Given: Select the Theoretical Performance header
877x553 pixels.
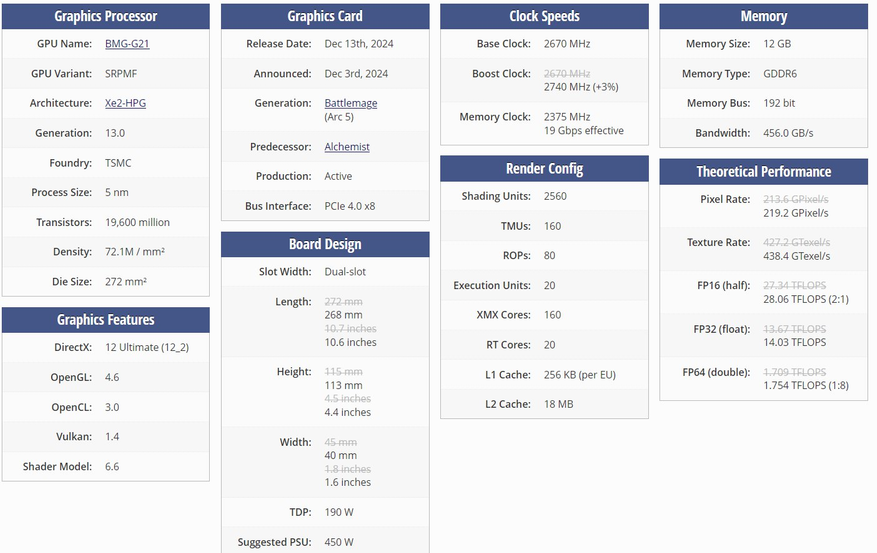Looking at the screenshot, I should pyautogui.click(x=763, y=172).
